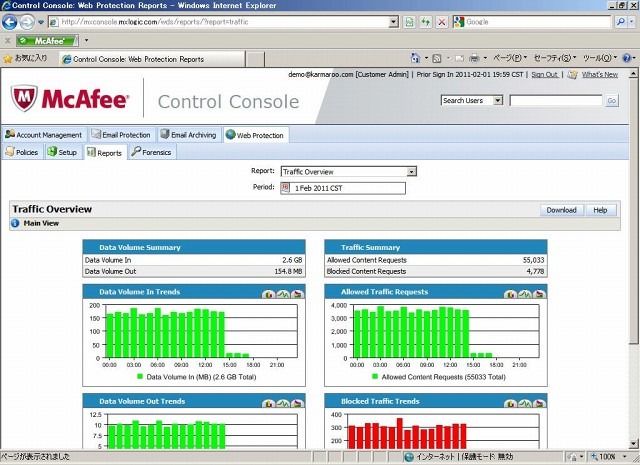Open the What's New link
Image resolution: width=640 pixels, height=465 pixels.
600,75
